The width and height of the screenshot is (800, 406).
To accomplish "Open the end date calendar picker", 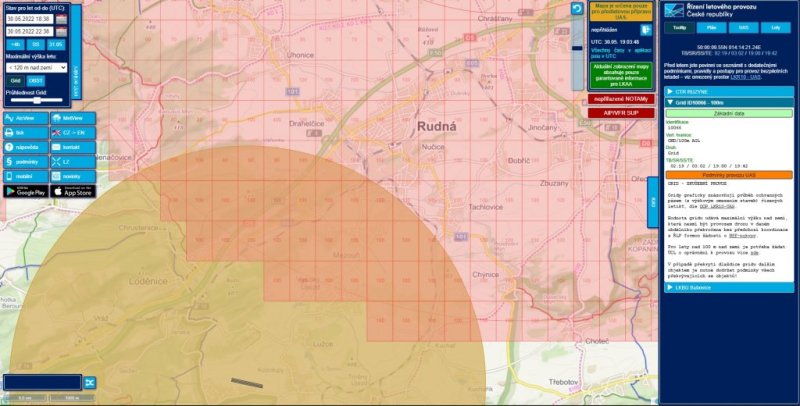I will [61, 32].
